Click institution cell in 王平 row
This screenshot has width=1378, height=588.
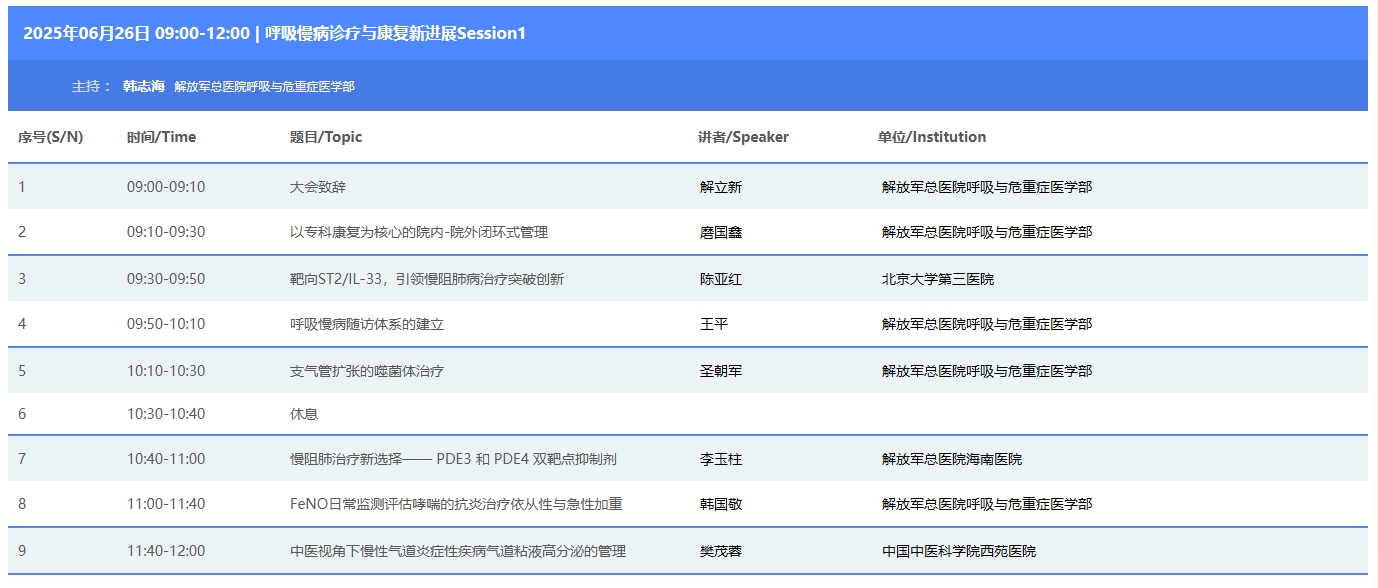(987, 324)
